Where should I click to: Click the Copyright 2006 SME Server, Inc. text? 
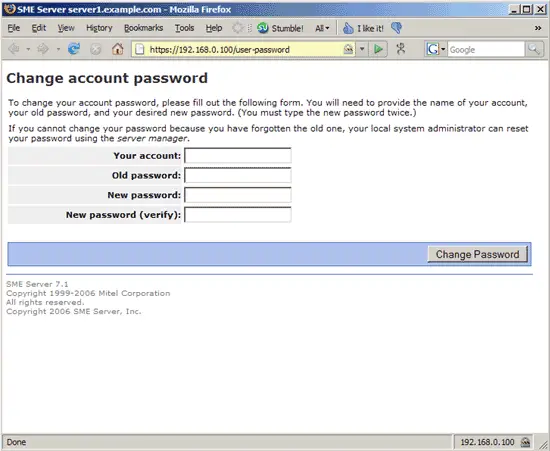[74, 311]
